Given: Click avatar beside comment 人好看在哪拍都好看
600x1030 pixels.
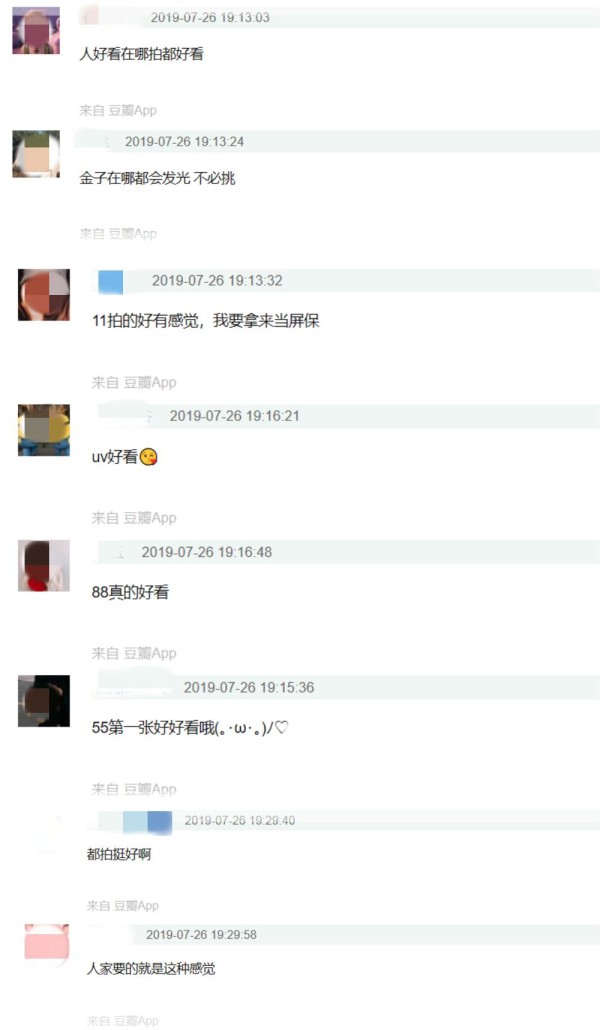Looking at the screenshot, I should click(35, 30).
